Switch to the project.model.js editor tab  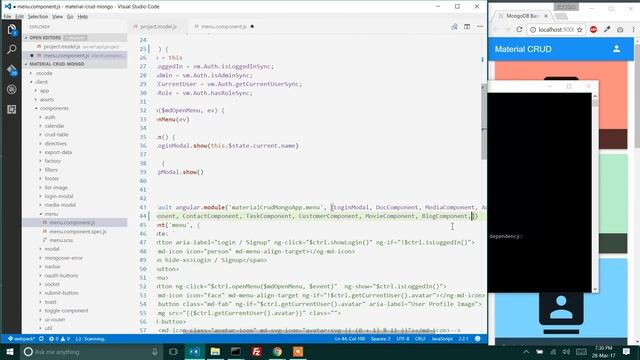[158, 27]
